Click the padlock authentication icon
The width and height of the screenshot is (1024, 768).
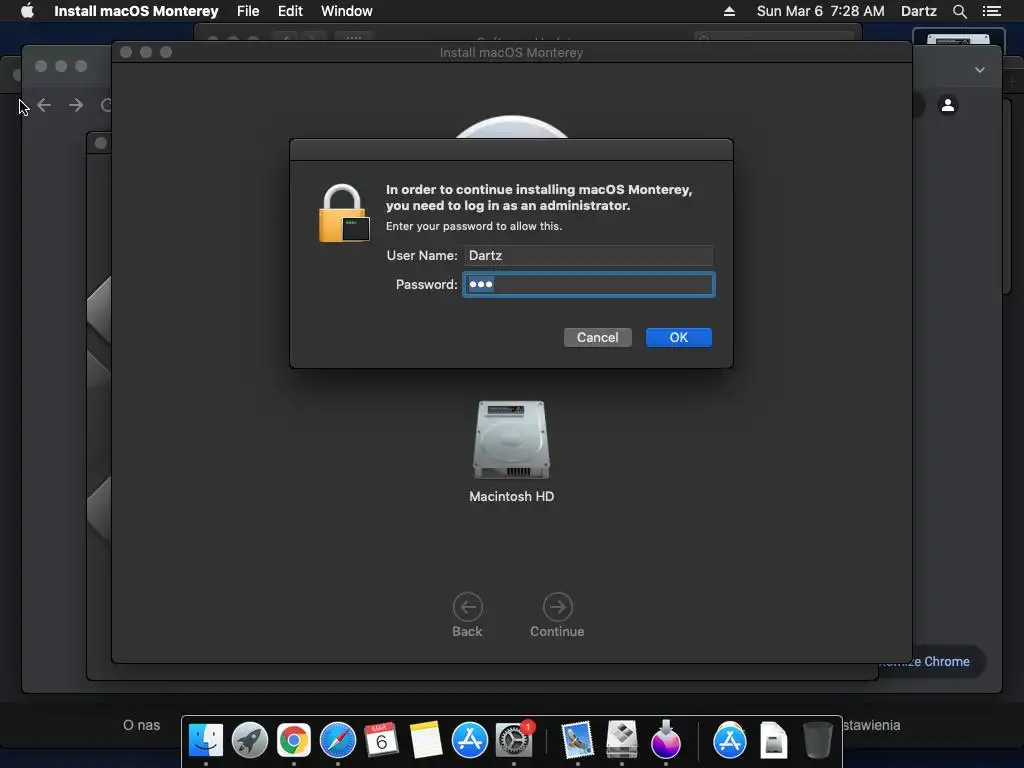(344, 214)
